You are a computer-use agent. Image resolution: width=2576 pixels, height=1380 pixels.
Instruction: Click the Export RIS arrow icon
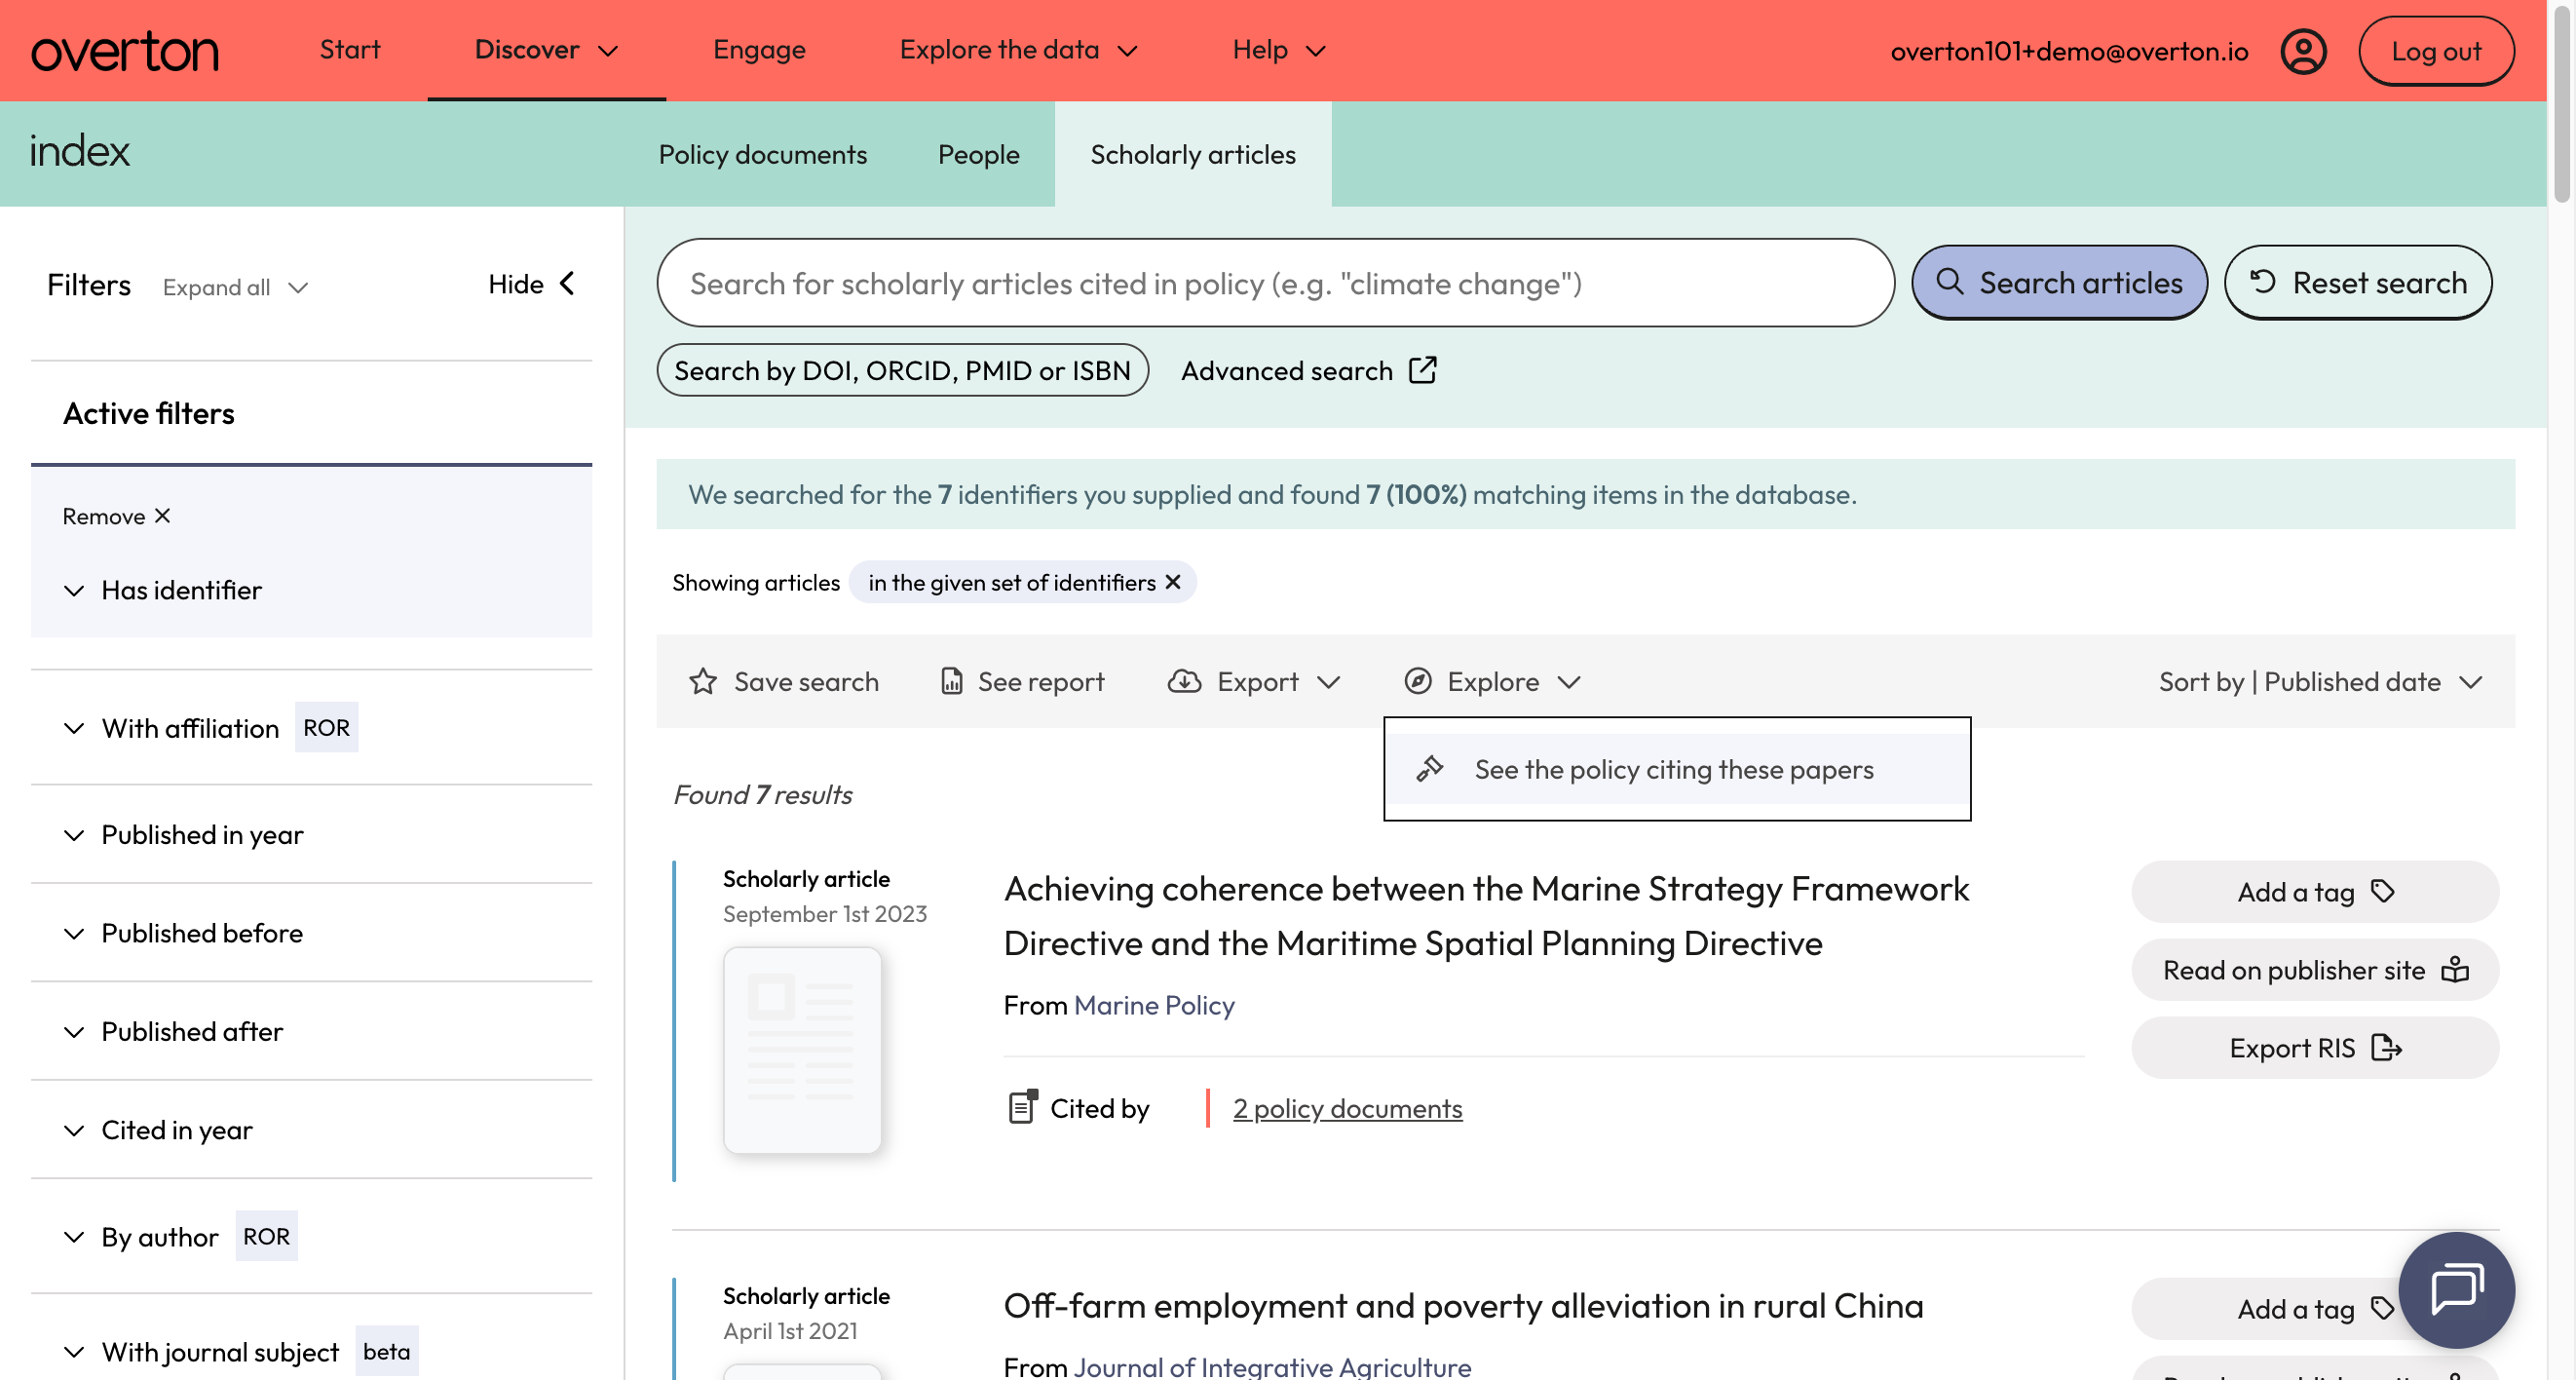2386,1047
